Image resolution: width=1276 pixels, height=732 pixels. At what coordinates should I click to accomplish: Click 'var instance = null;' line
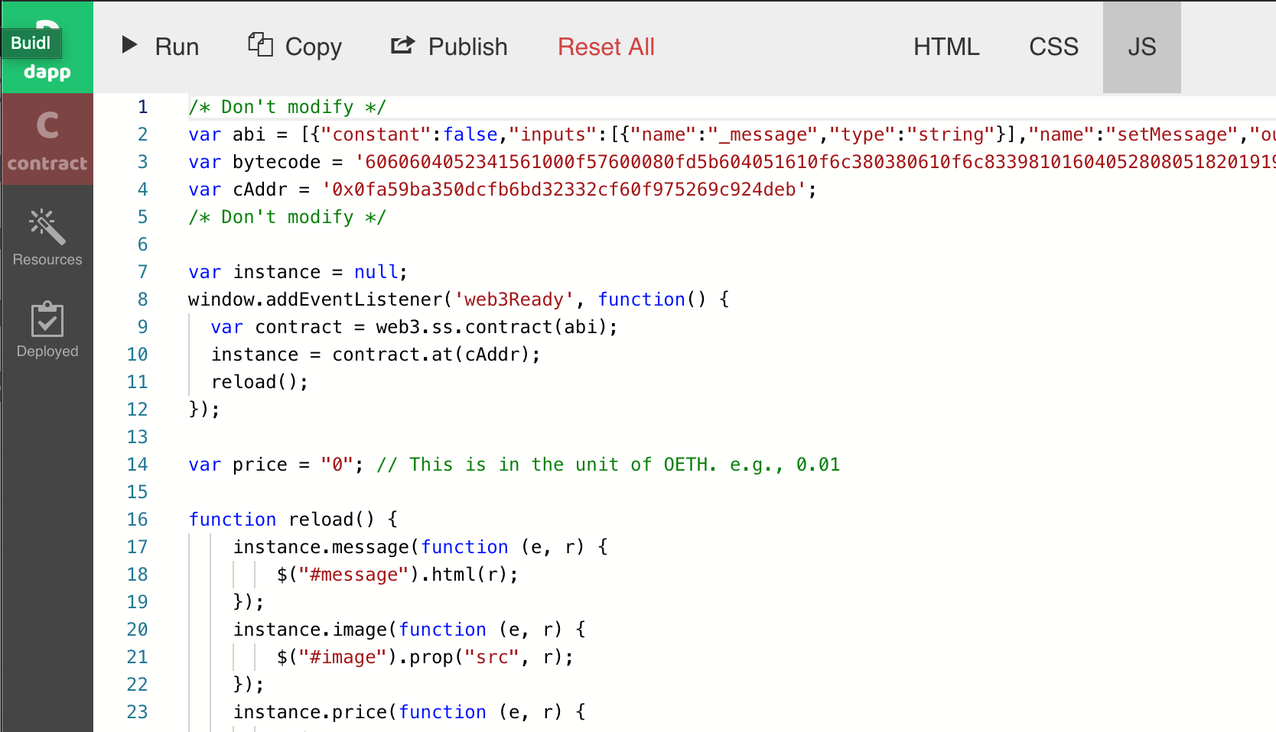[x=298, y=272]
